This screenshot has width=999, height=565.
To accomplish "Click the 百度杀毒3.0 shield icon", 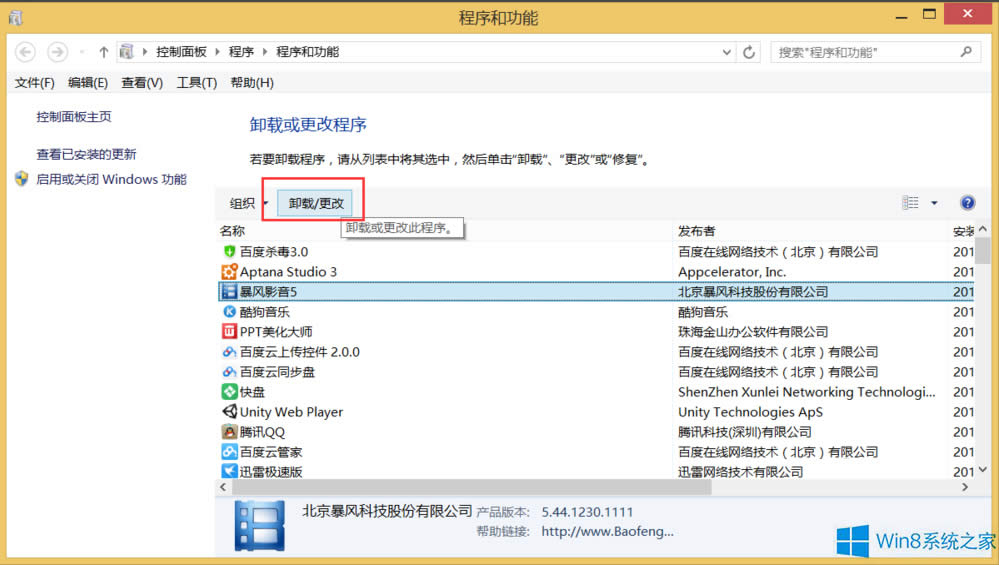I will pos(229,252).
